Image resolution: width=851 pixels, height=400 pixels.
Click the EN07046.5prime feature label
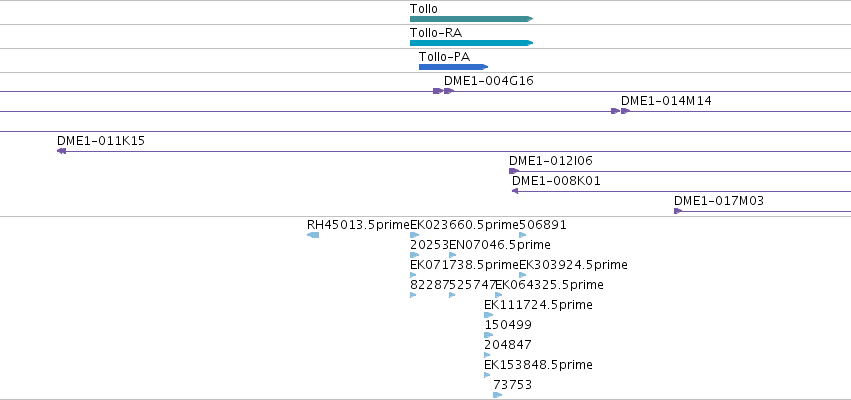point(500,245)
